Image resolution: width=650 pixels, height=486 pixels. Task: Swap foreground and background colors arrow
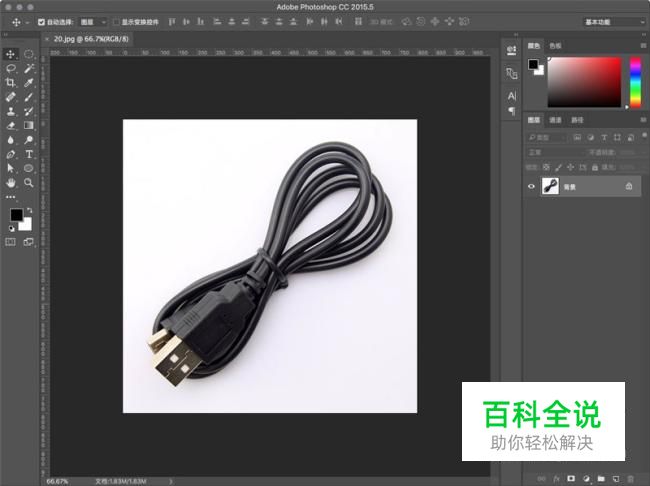29,210
